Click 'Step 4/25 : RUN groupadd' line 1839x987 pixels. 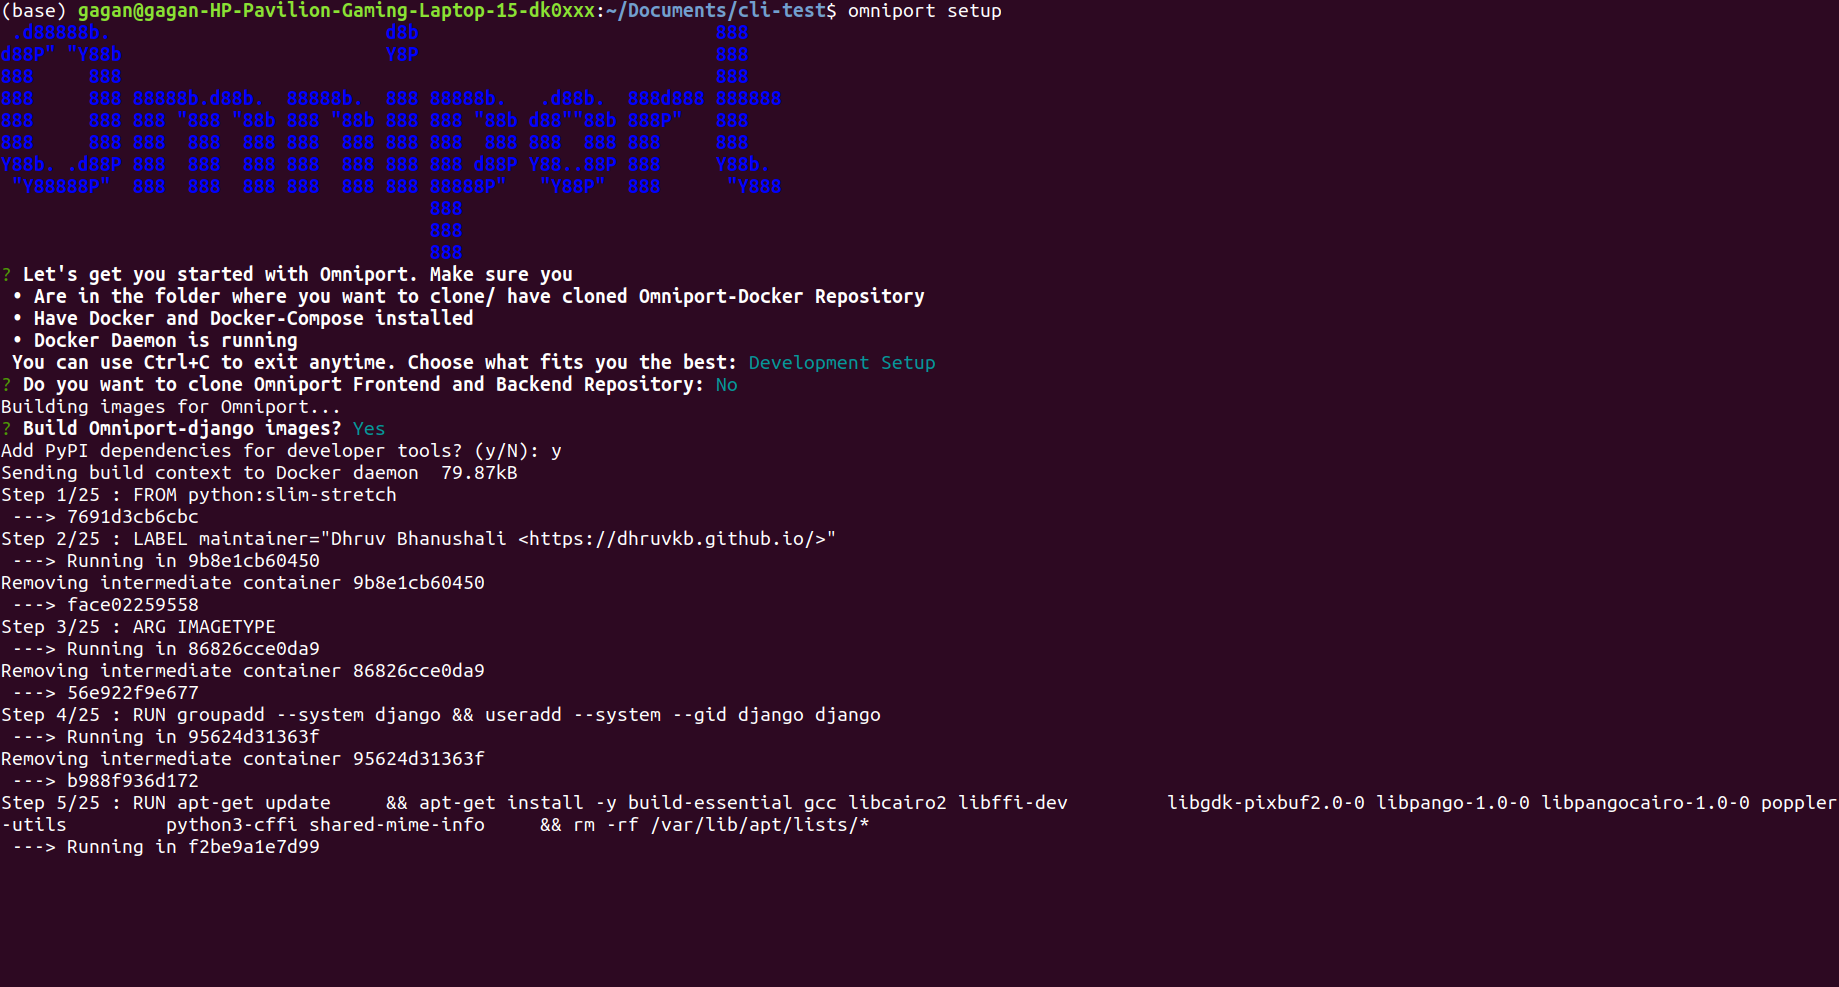pos(441,715)
